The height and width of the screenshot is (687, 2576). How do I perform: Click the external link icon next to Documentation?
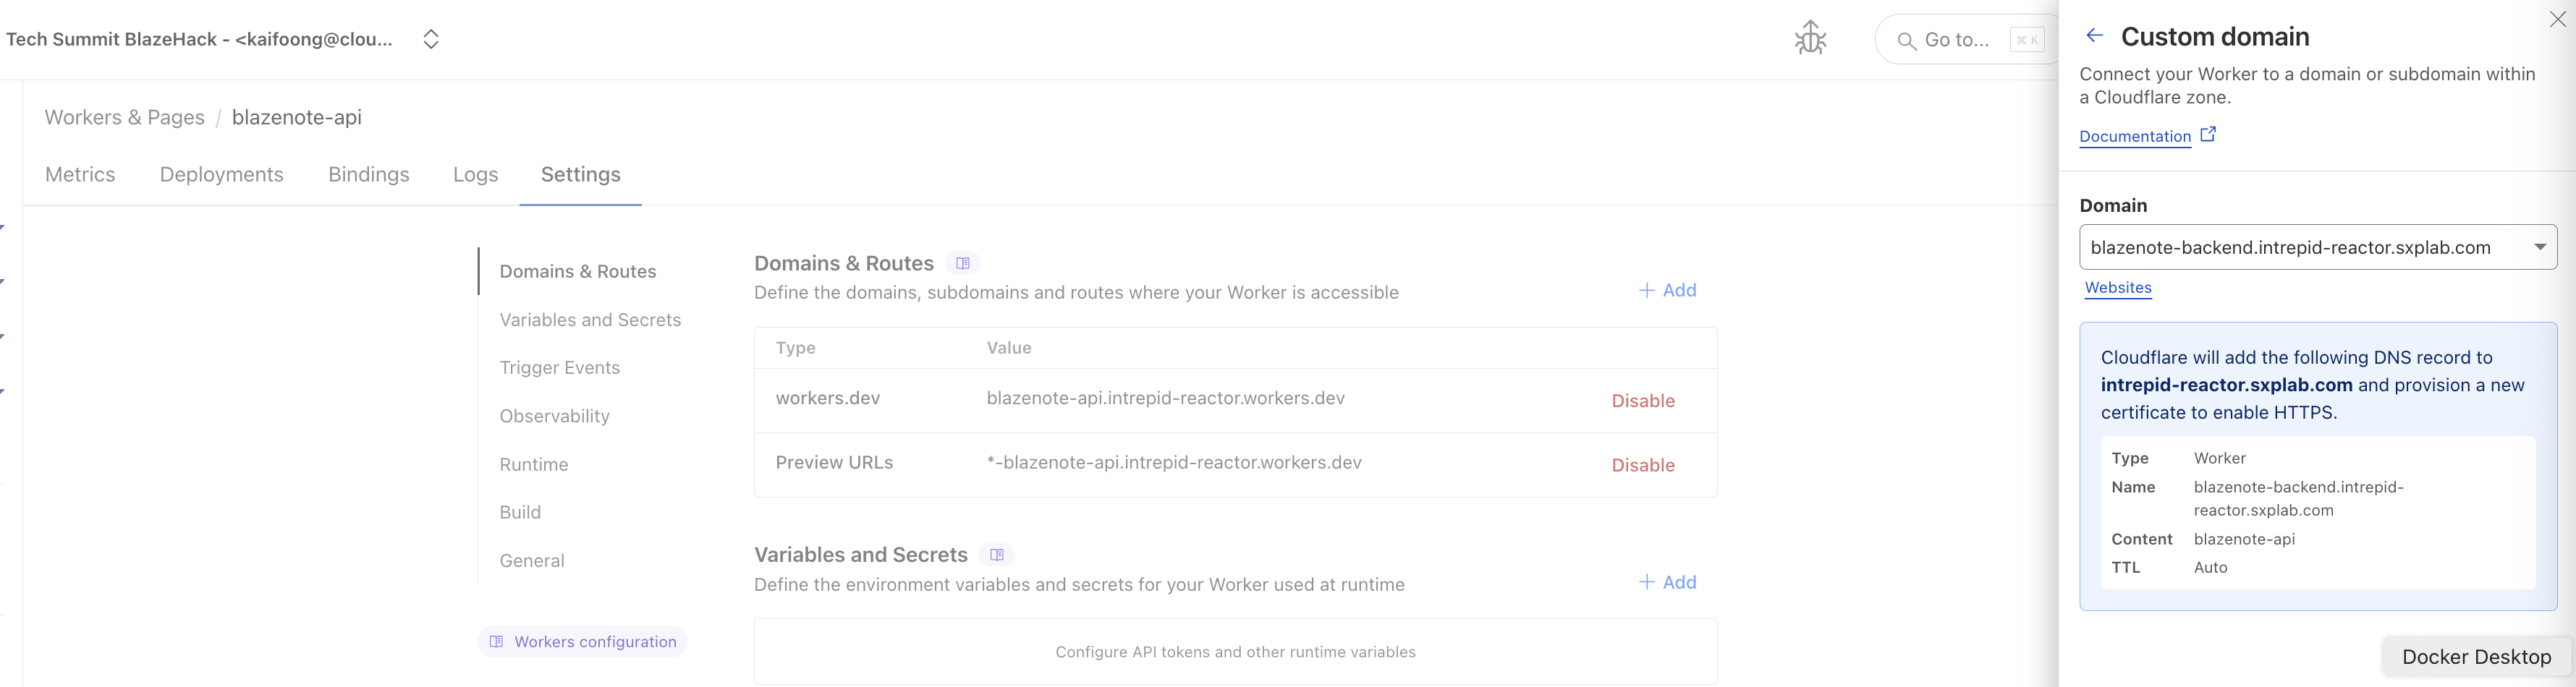coord(2208,134)
